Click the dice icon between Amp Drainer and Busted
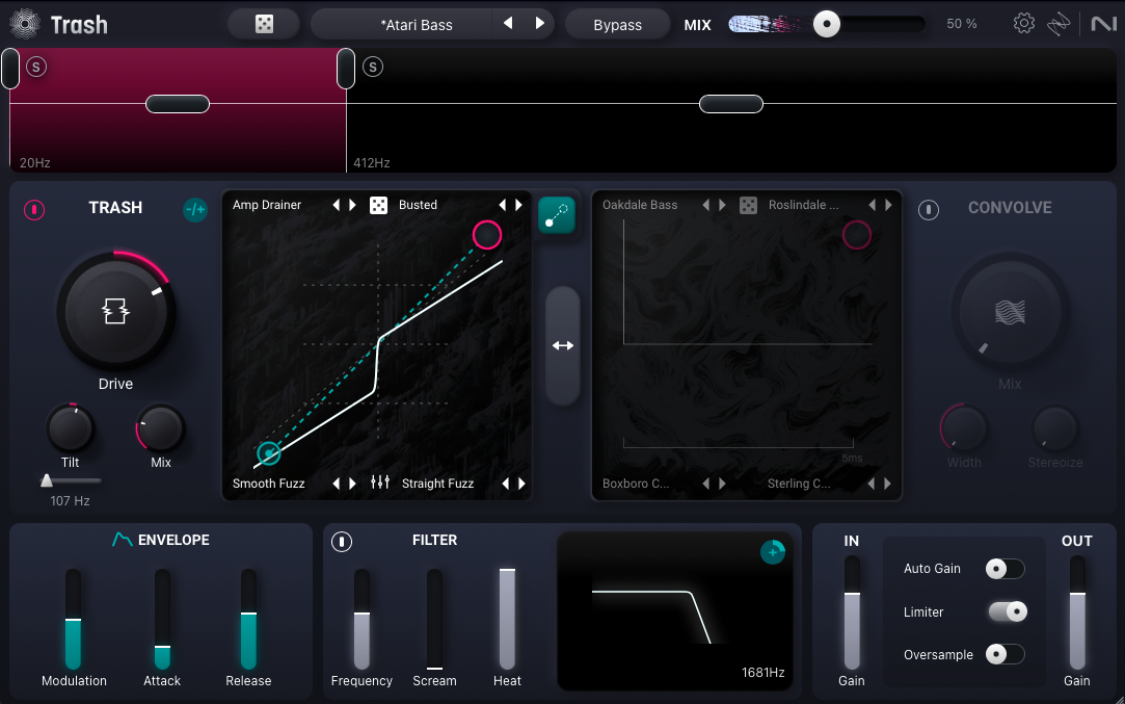 [379, 205]
